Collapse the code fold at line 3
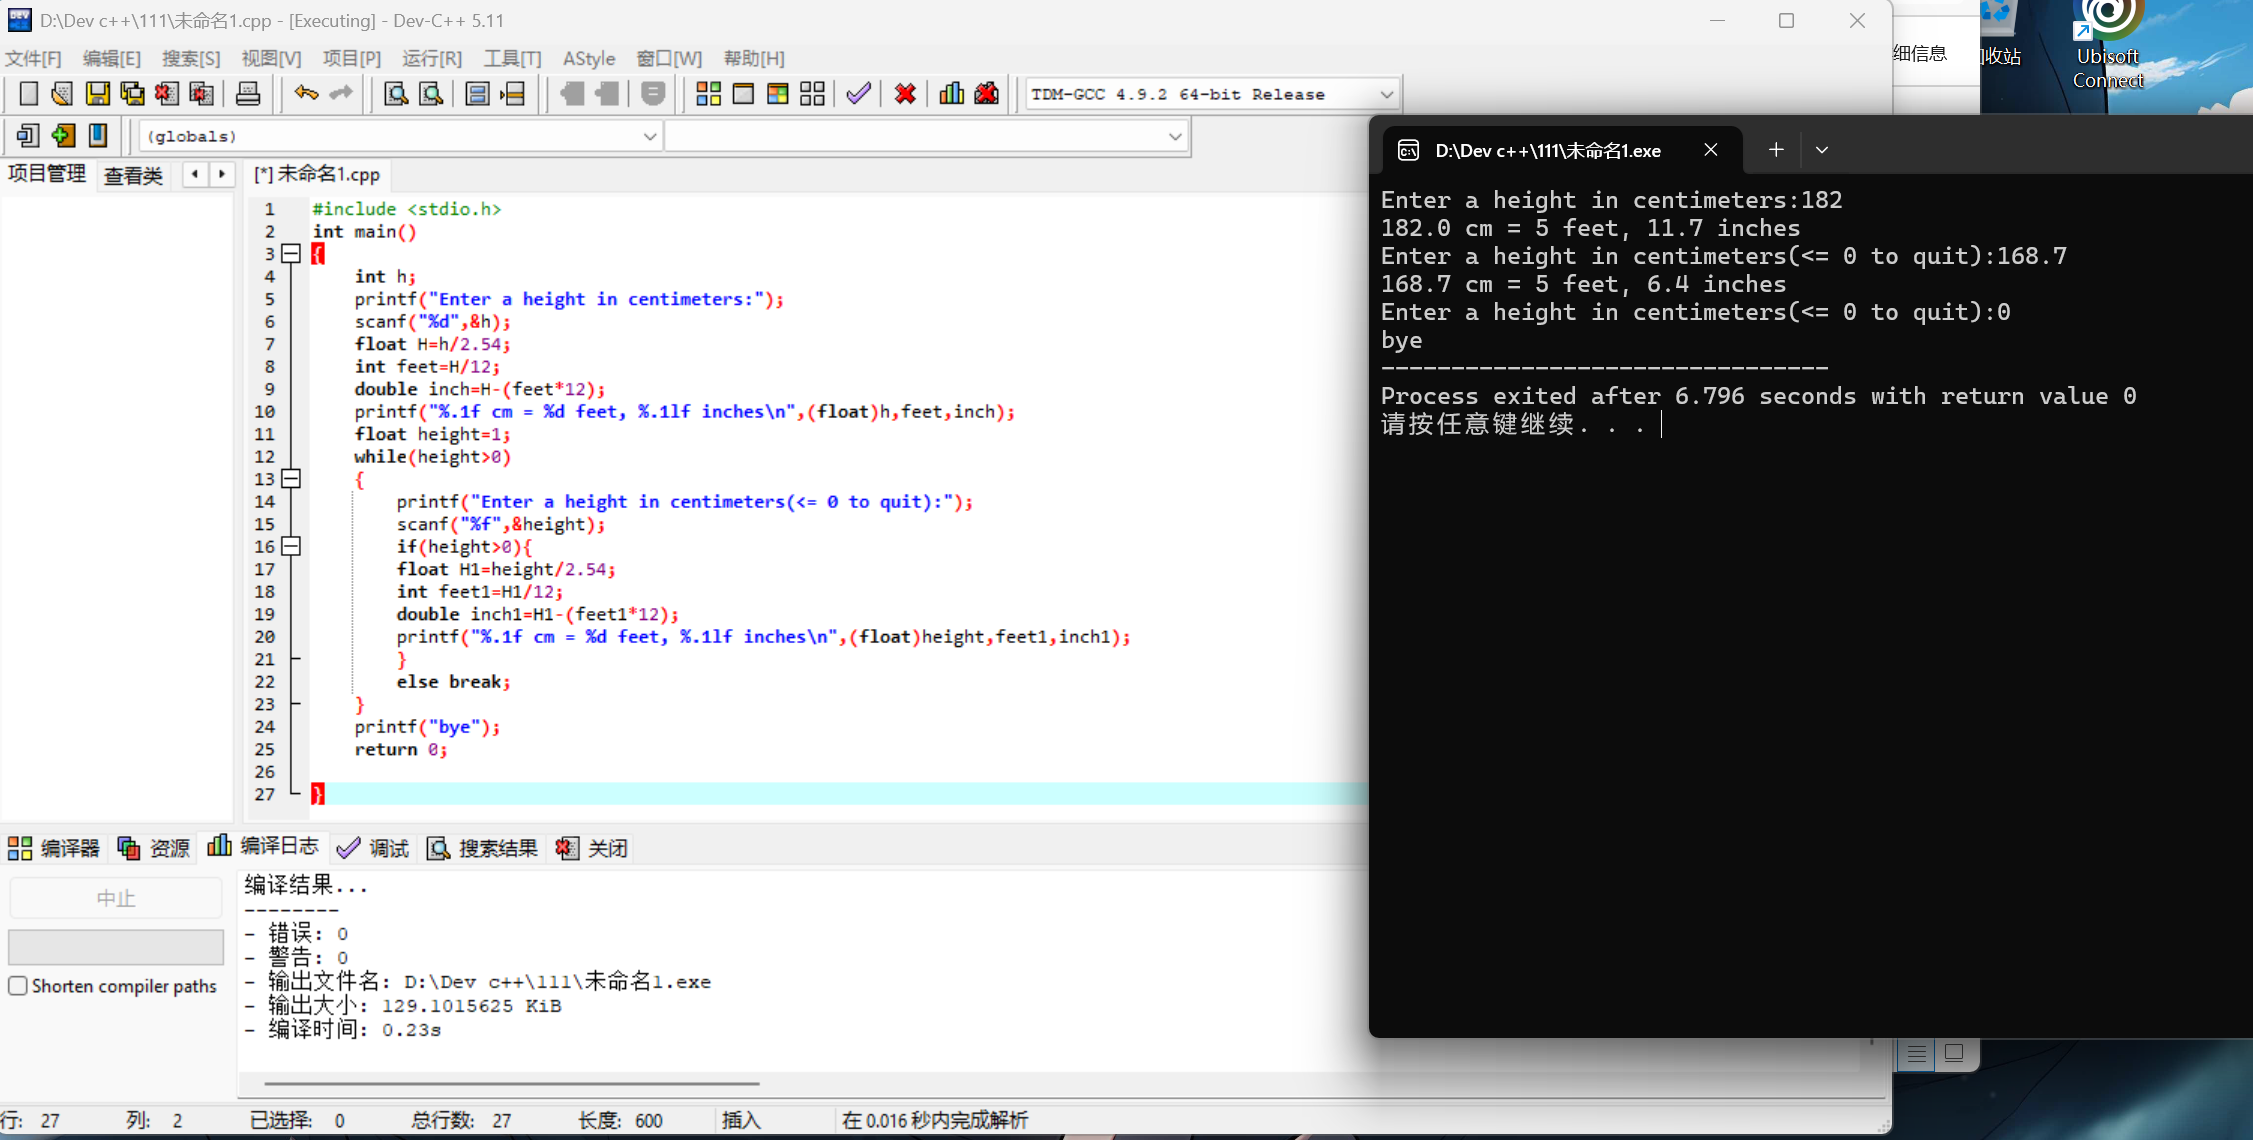 pyautogui.click(x=291, y=254)
